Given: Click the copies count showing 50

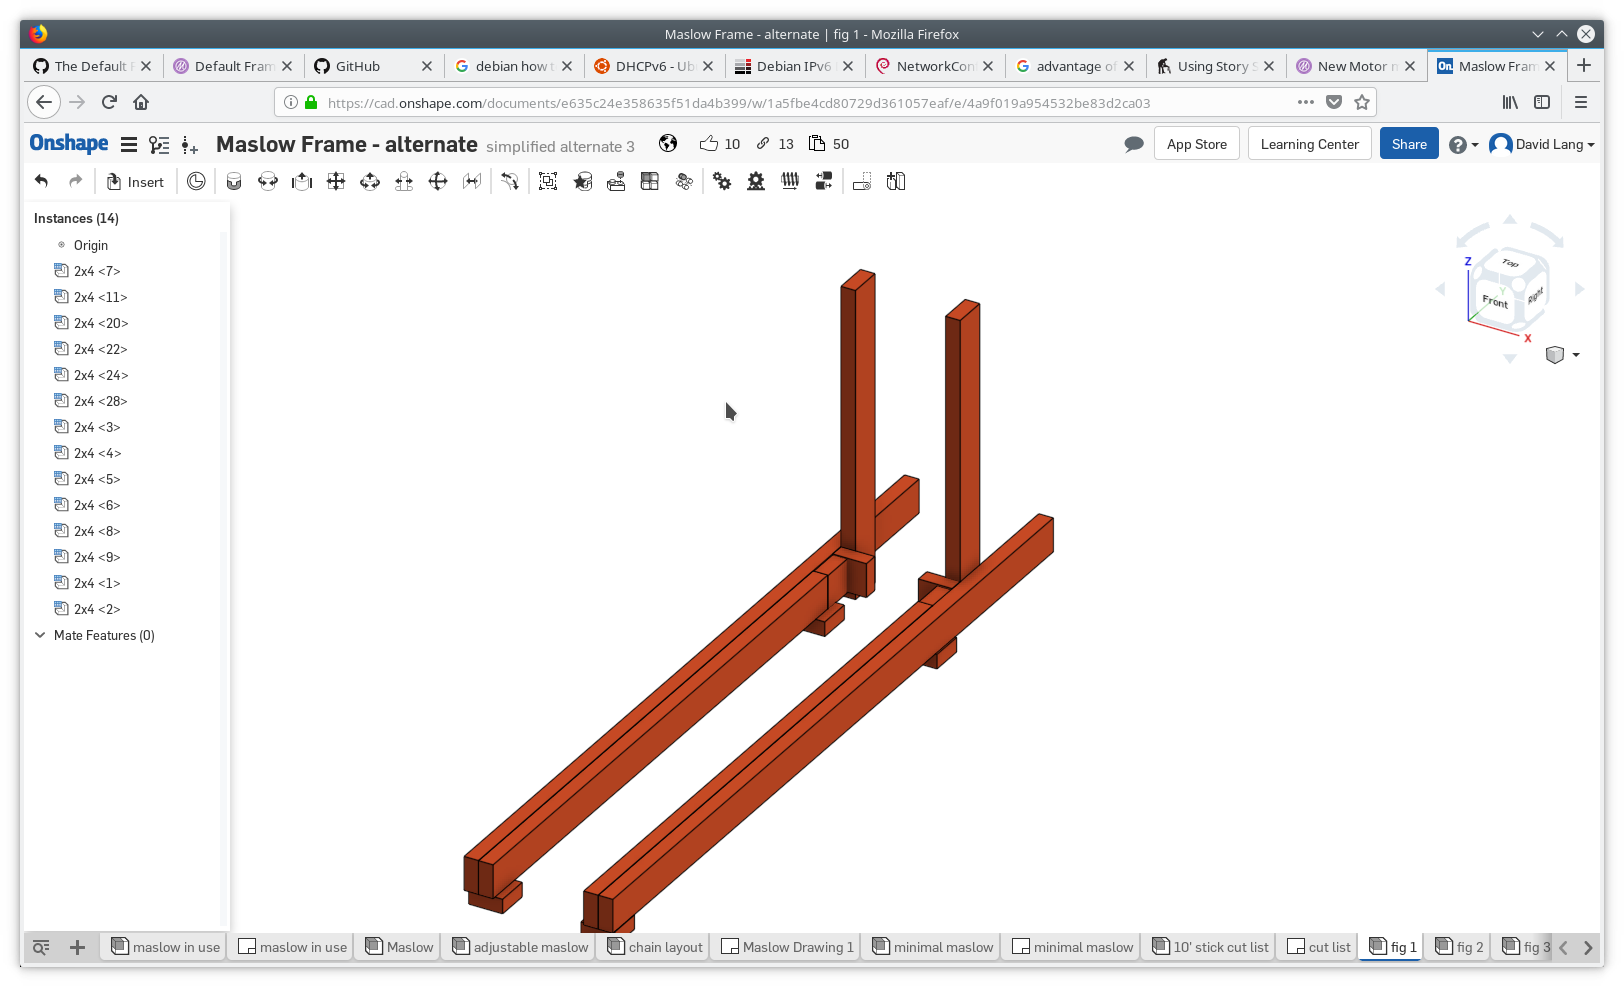Looking at the screenshot, I should (829, 144).
